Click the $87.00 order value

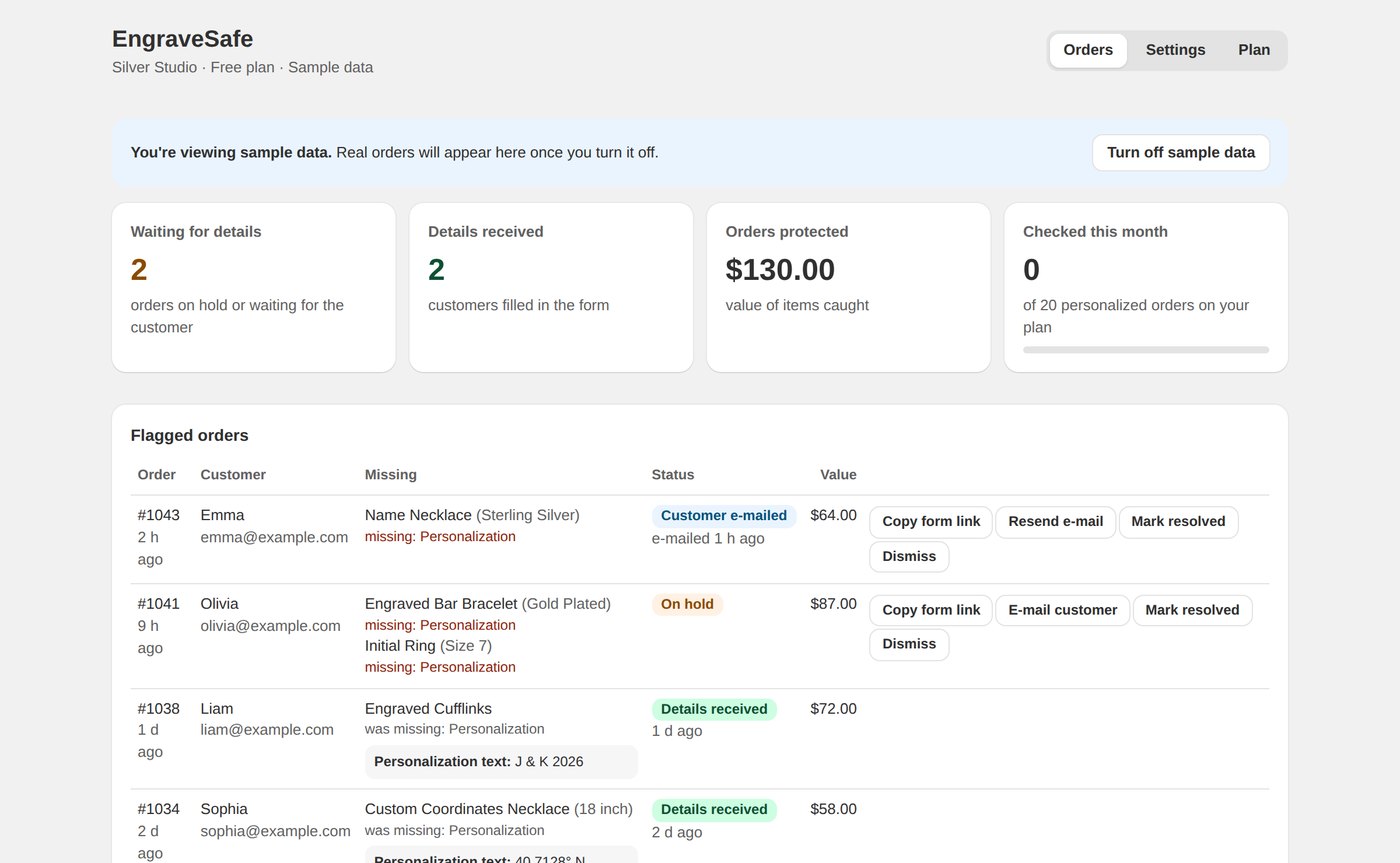coord(833,604)
